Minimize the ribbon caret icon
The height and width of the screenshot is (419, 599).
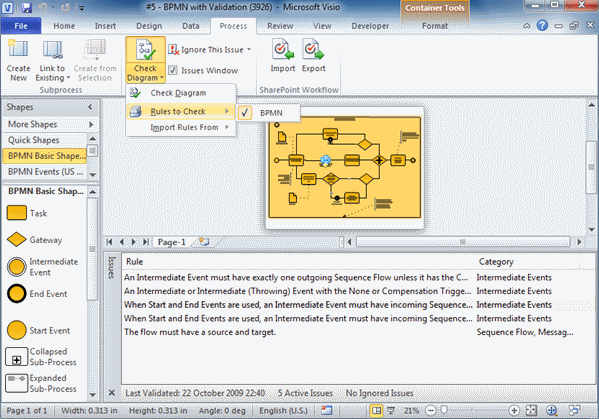point(526,26)
